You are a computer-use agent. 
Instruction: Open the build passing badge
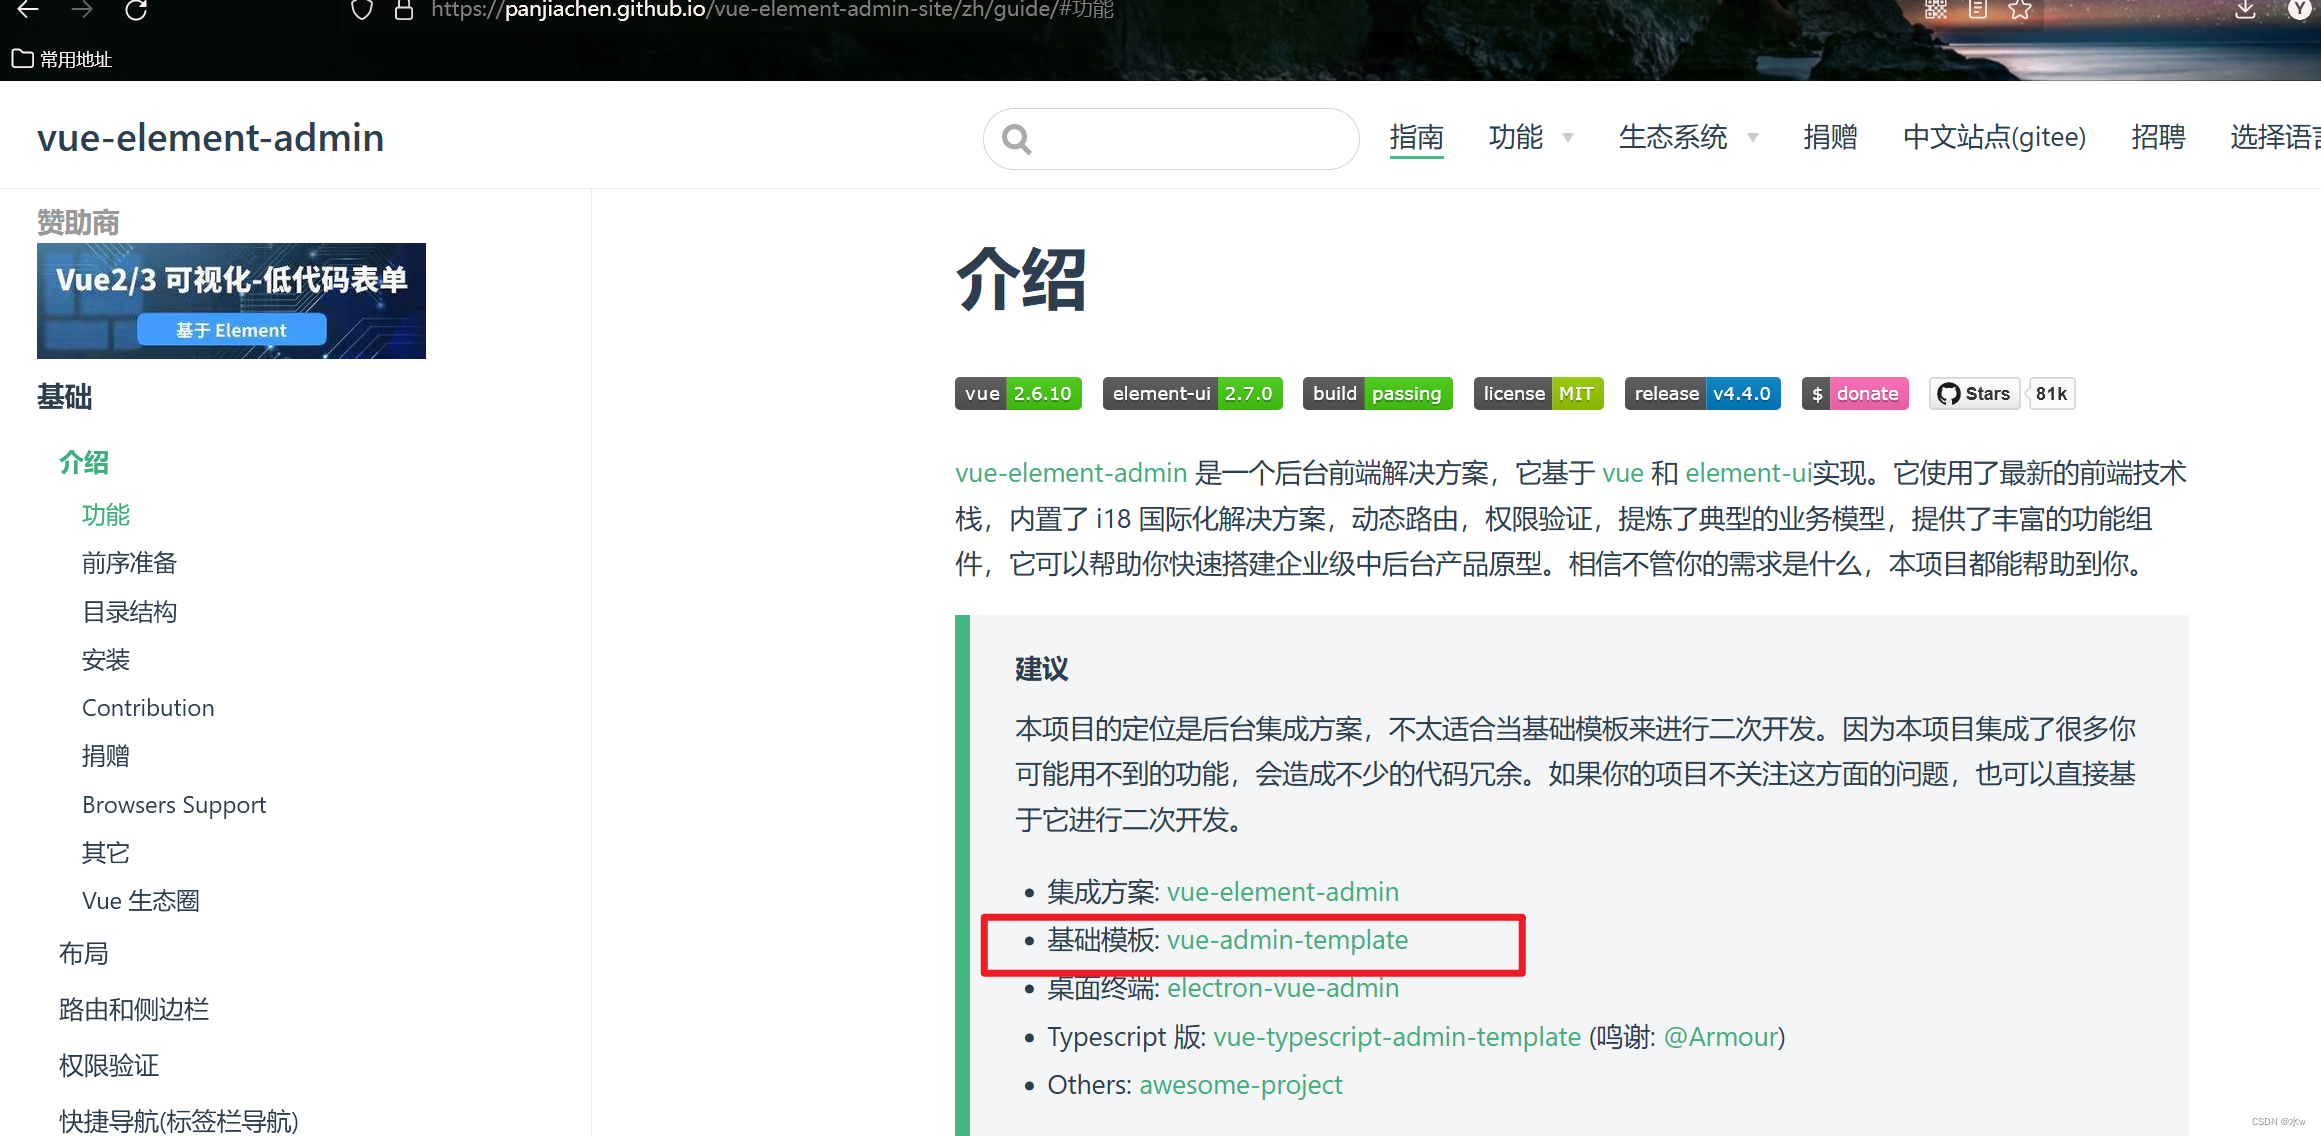[1377, 394]
